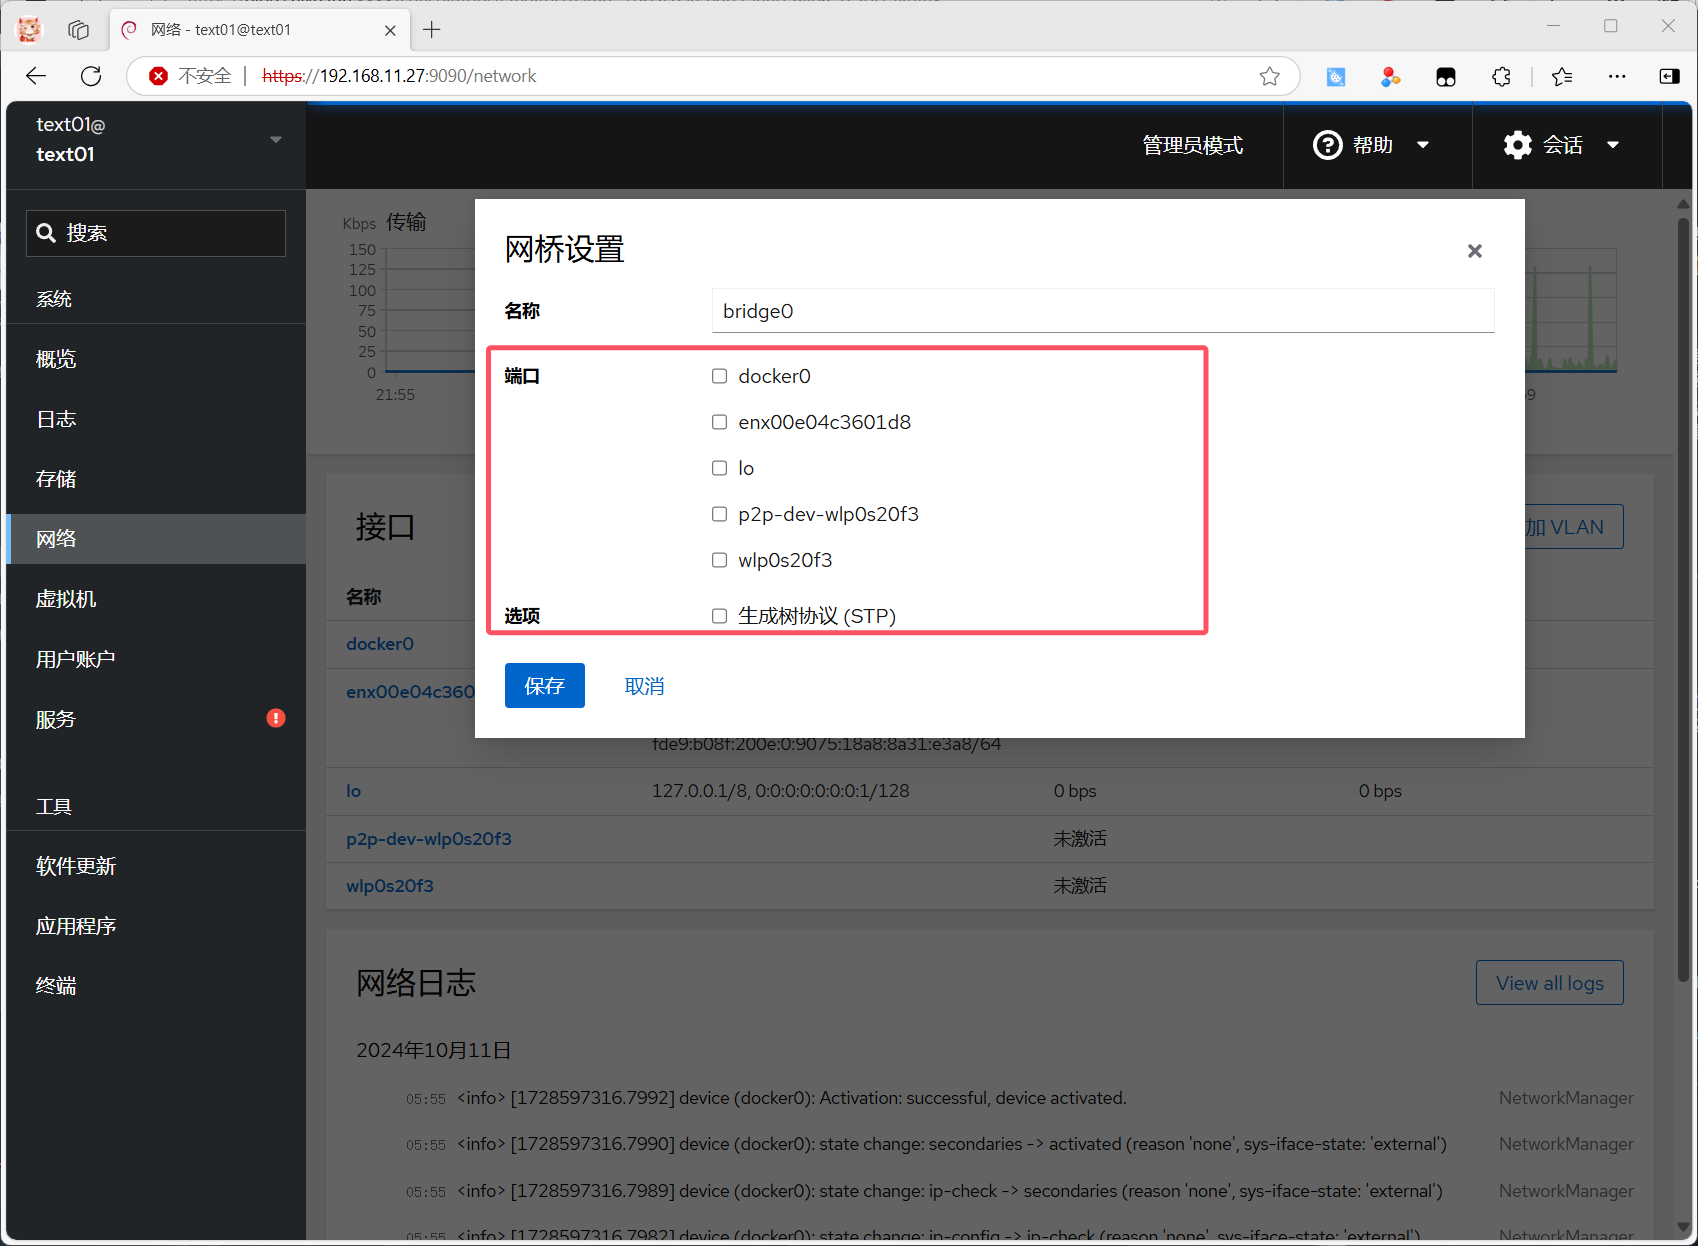The width and height of the screenshot is (1698, 1246).
Task: Open browser settings three-dots menu
Action: tap(1617, 76)
